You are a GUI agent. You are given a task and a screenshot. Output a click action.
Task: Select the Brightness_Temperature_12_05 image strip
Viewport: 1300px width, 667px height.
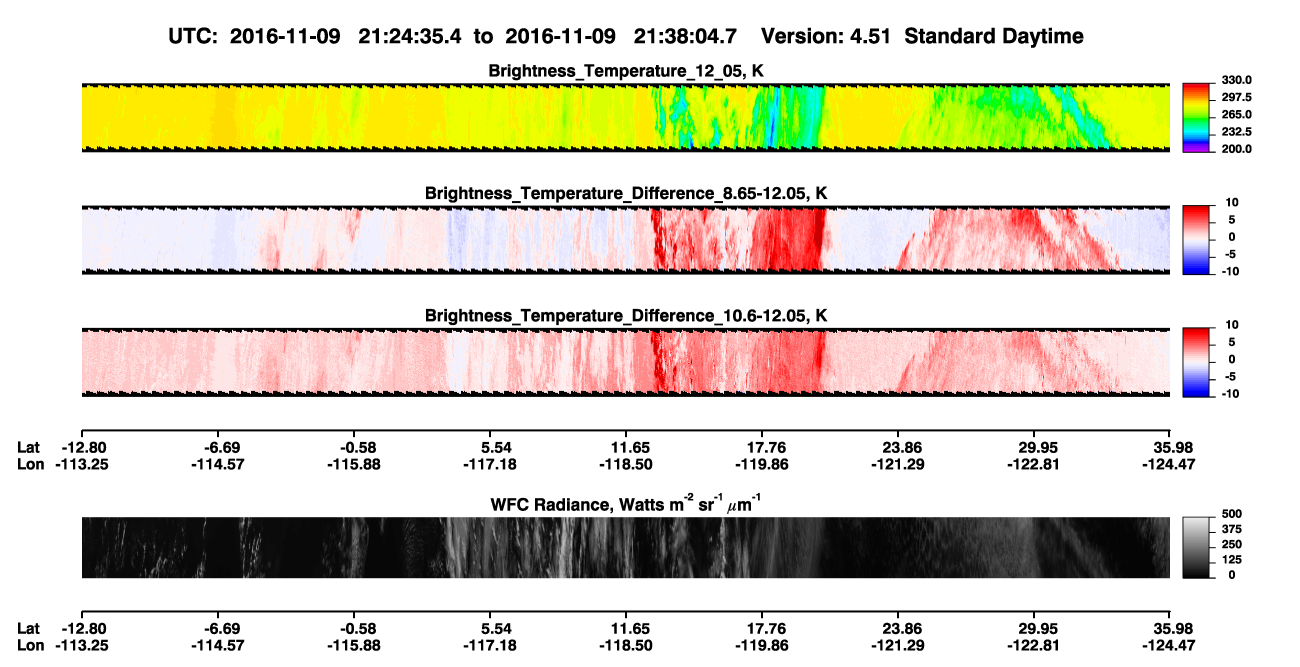[625, 117]
